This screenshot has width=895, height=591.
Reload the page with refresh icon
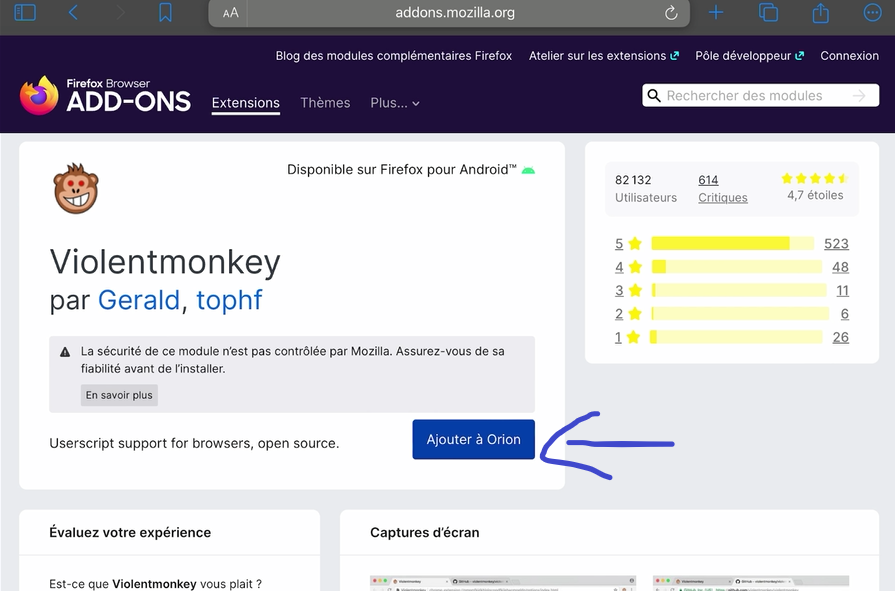671,13
